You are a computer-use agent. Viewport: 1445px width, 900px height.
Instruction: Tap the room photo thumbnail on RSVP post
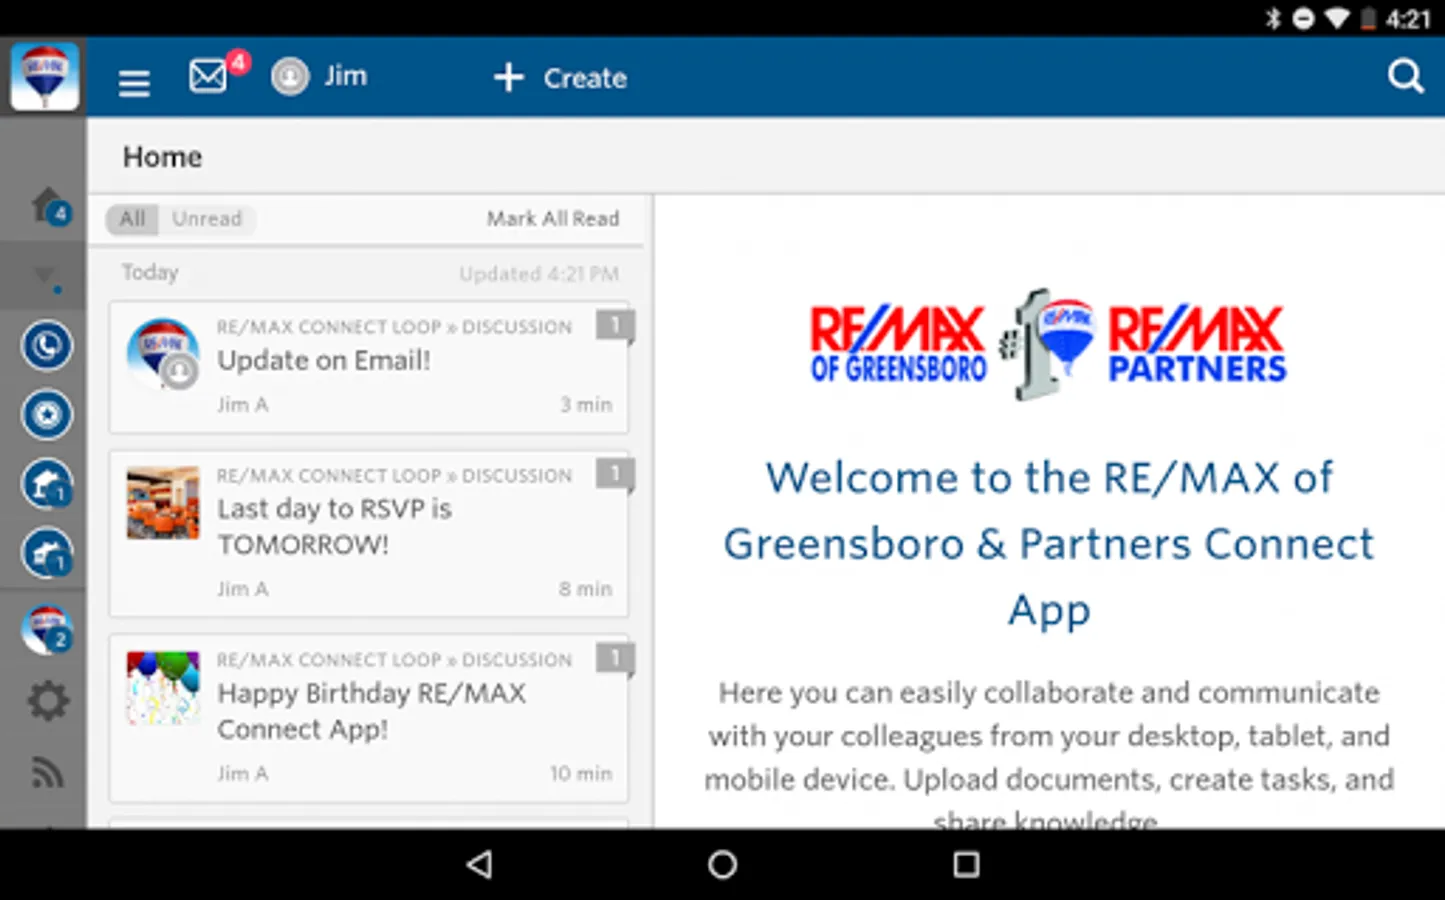click(x=163, y=503)
